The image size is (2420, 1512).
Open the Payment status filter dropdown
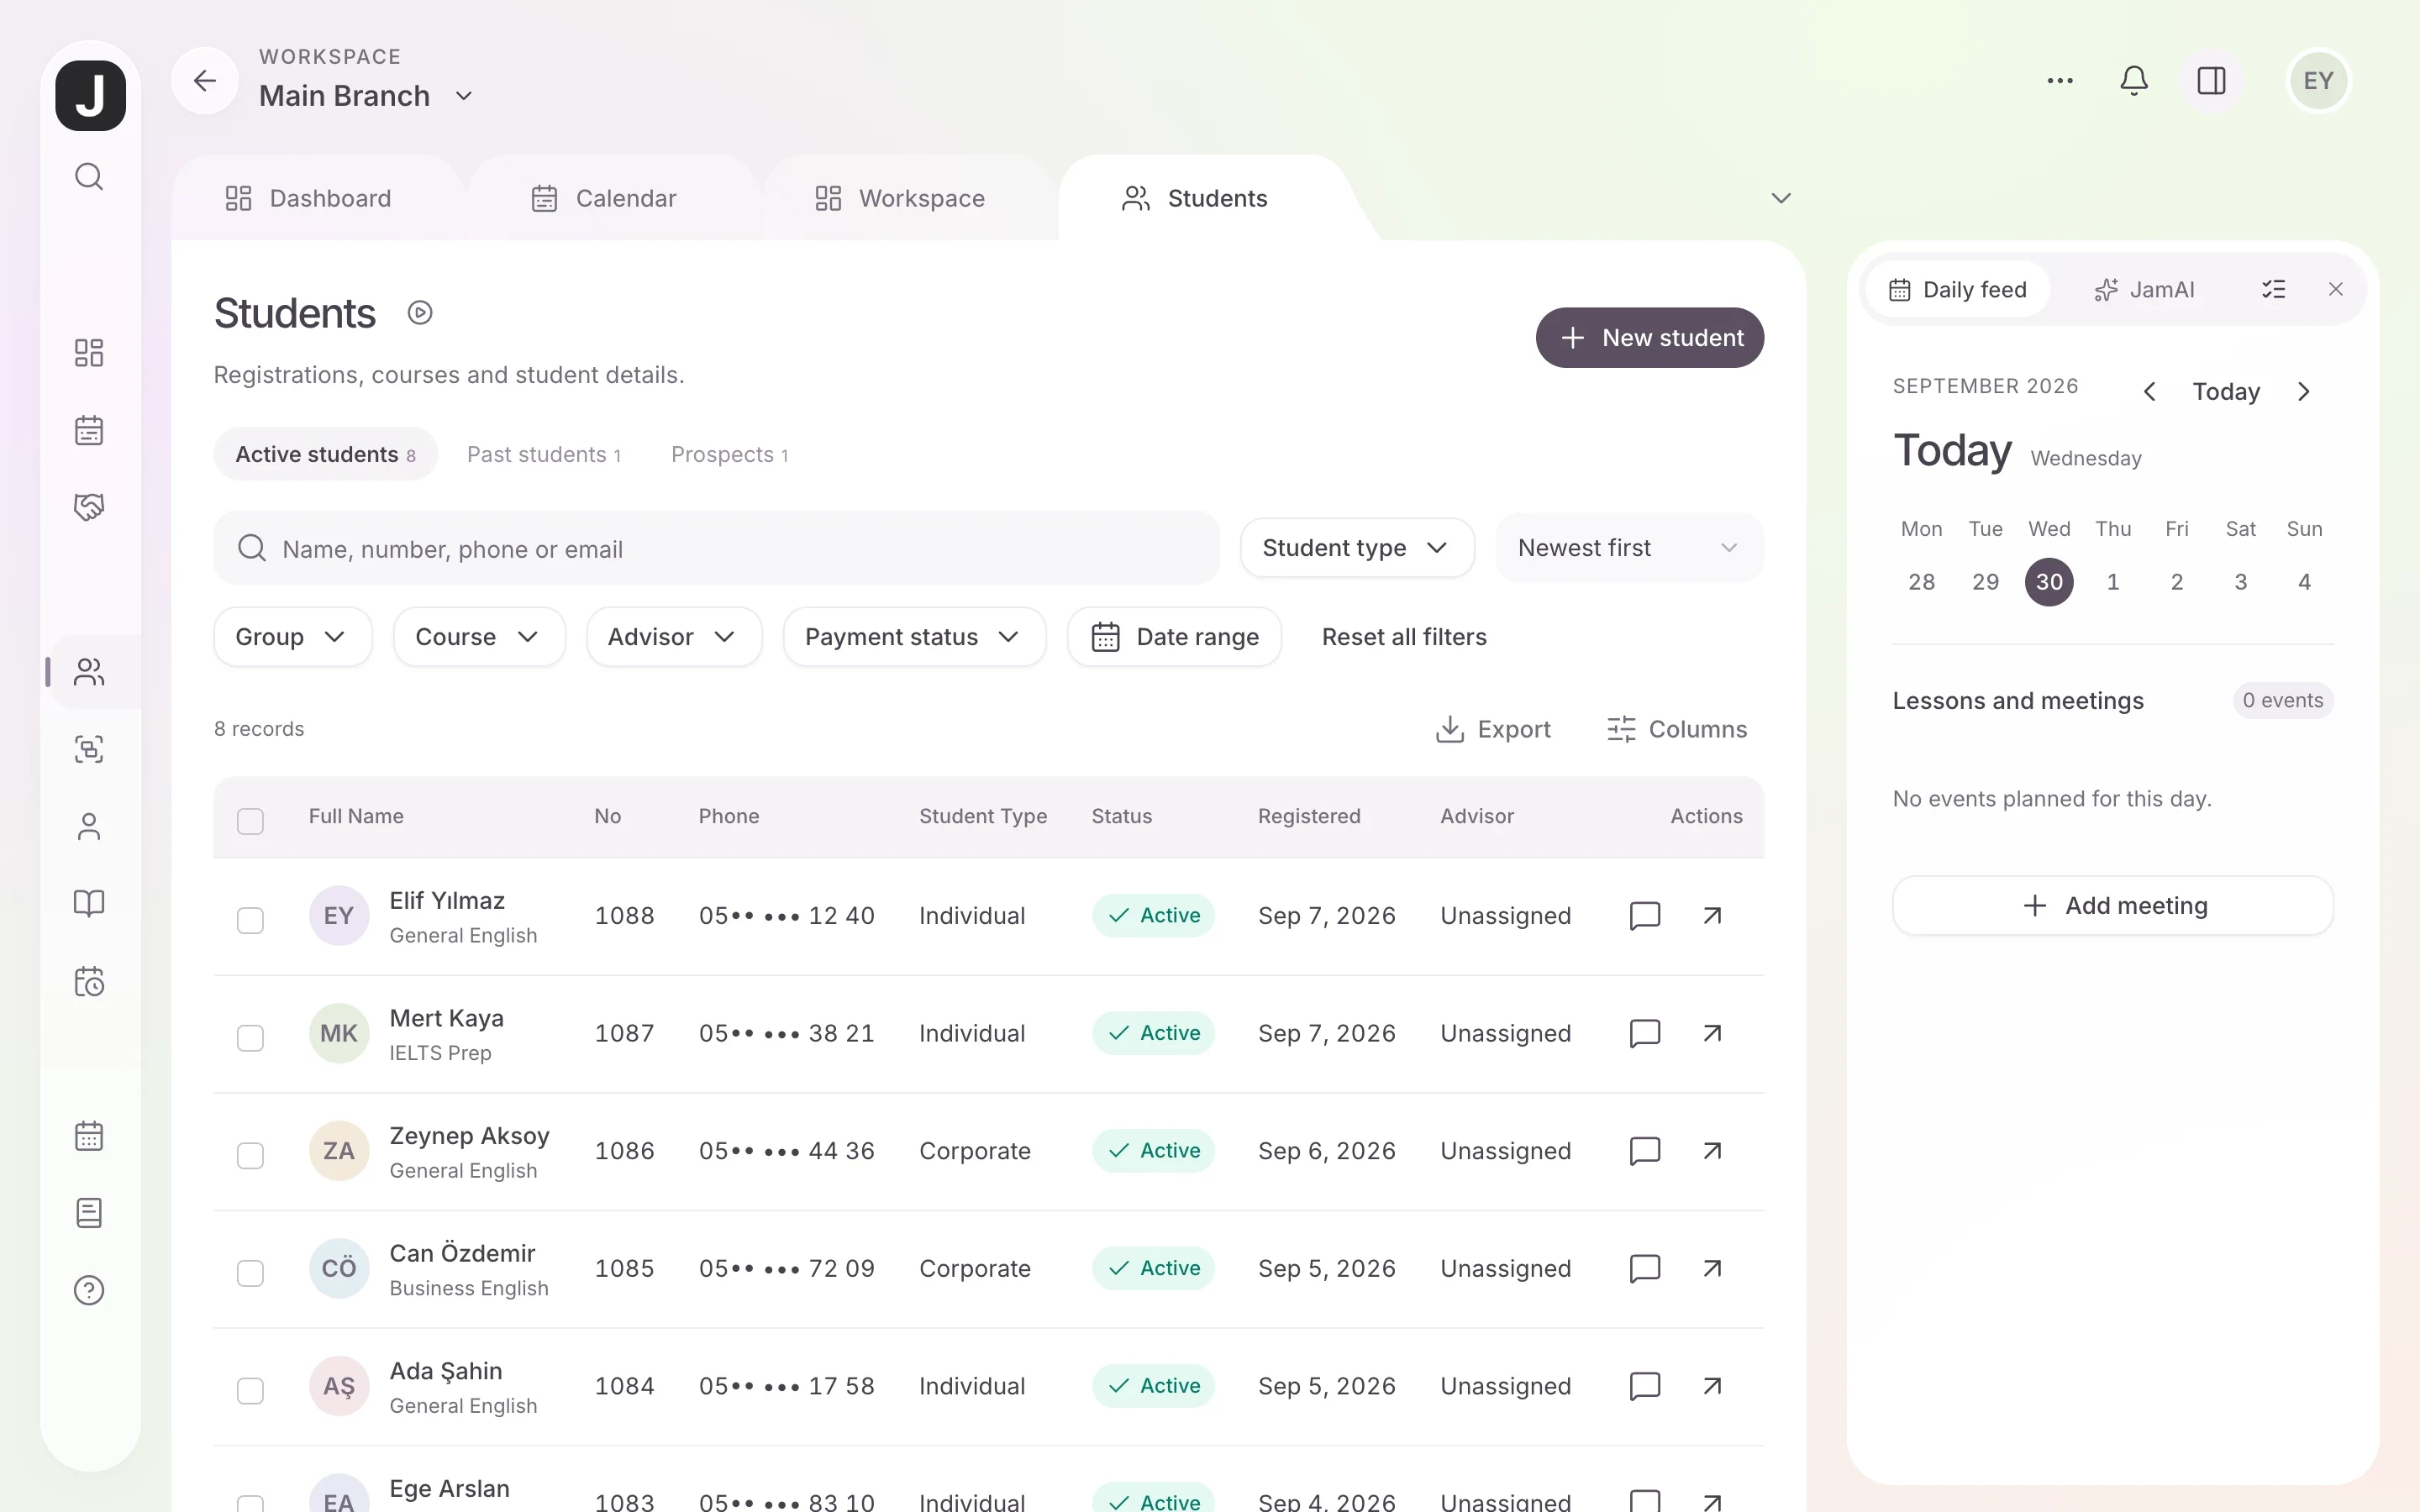tap(914, 637)
